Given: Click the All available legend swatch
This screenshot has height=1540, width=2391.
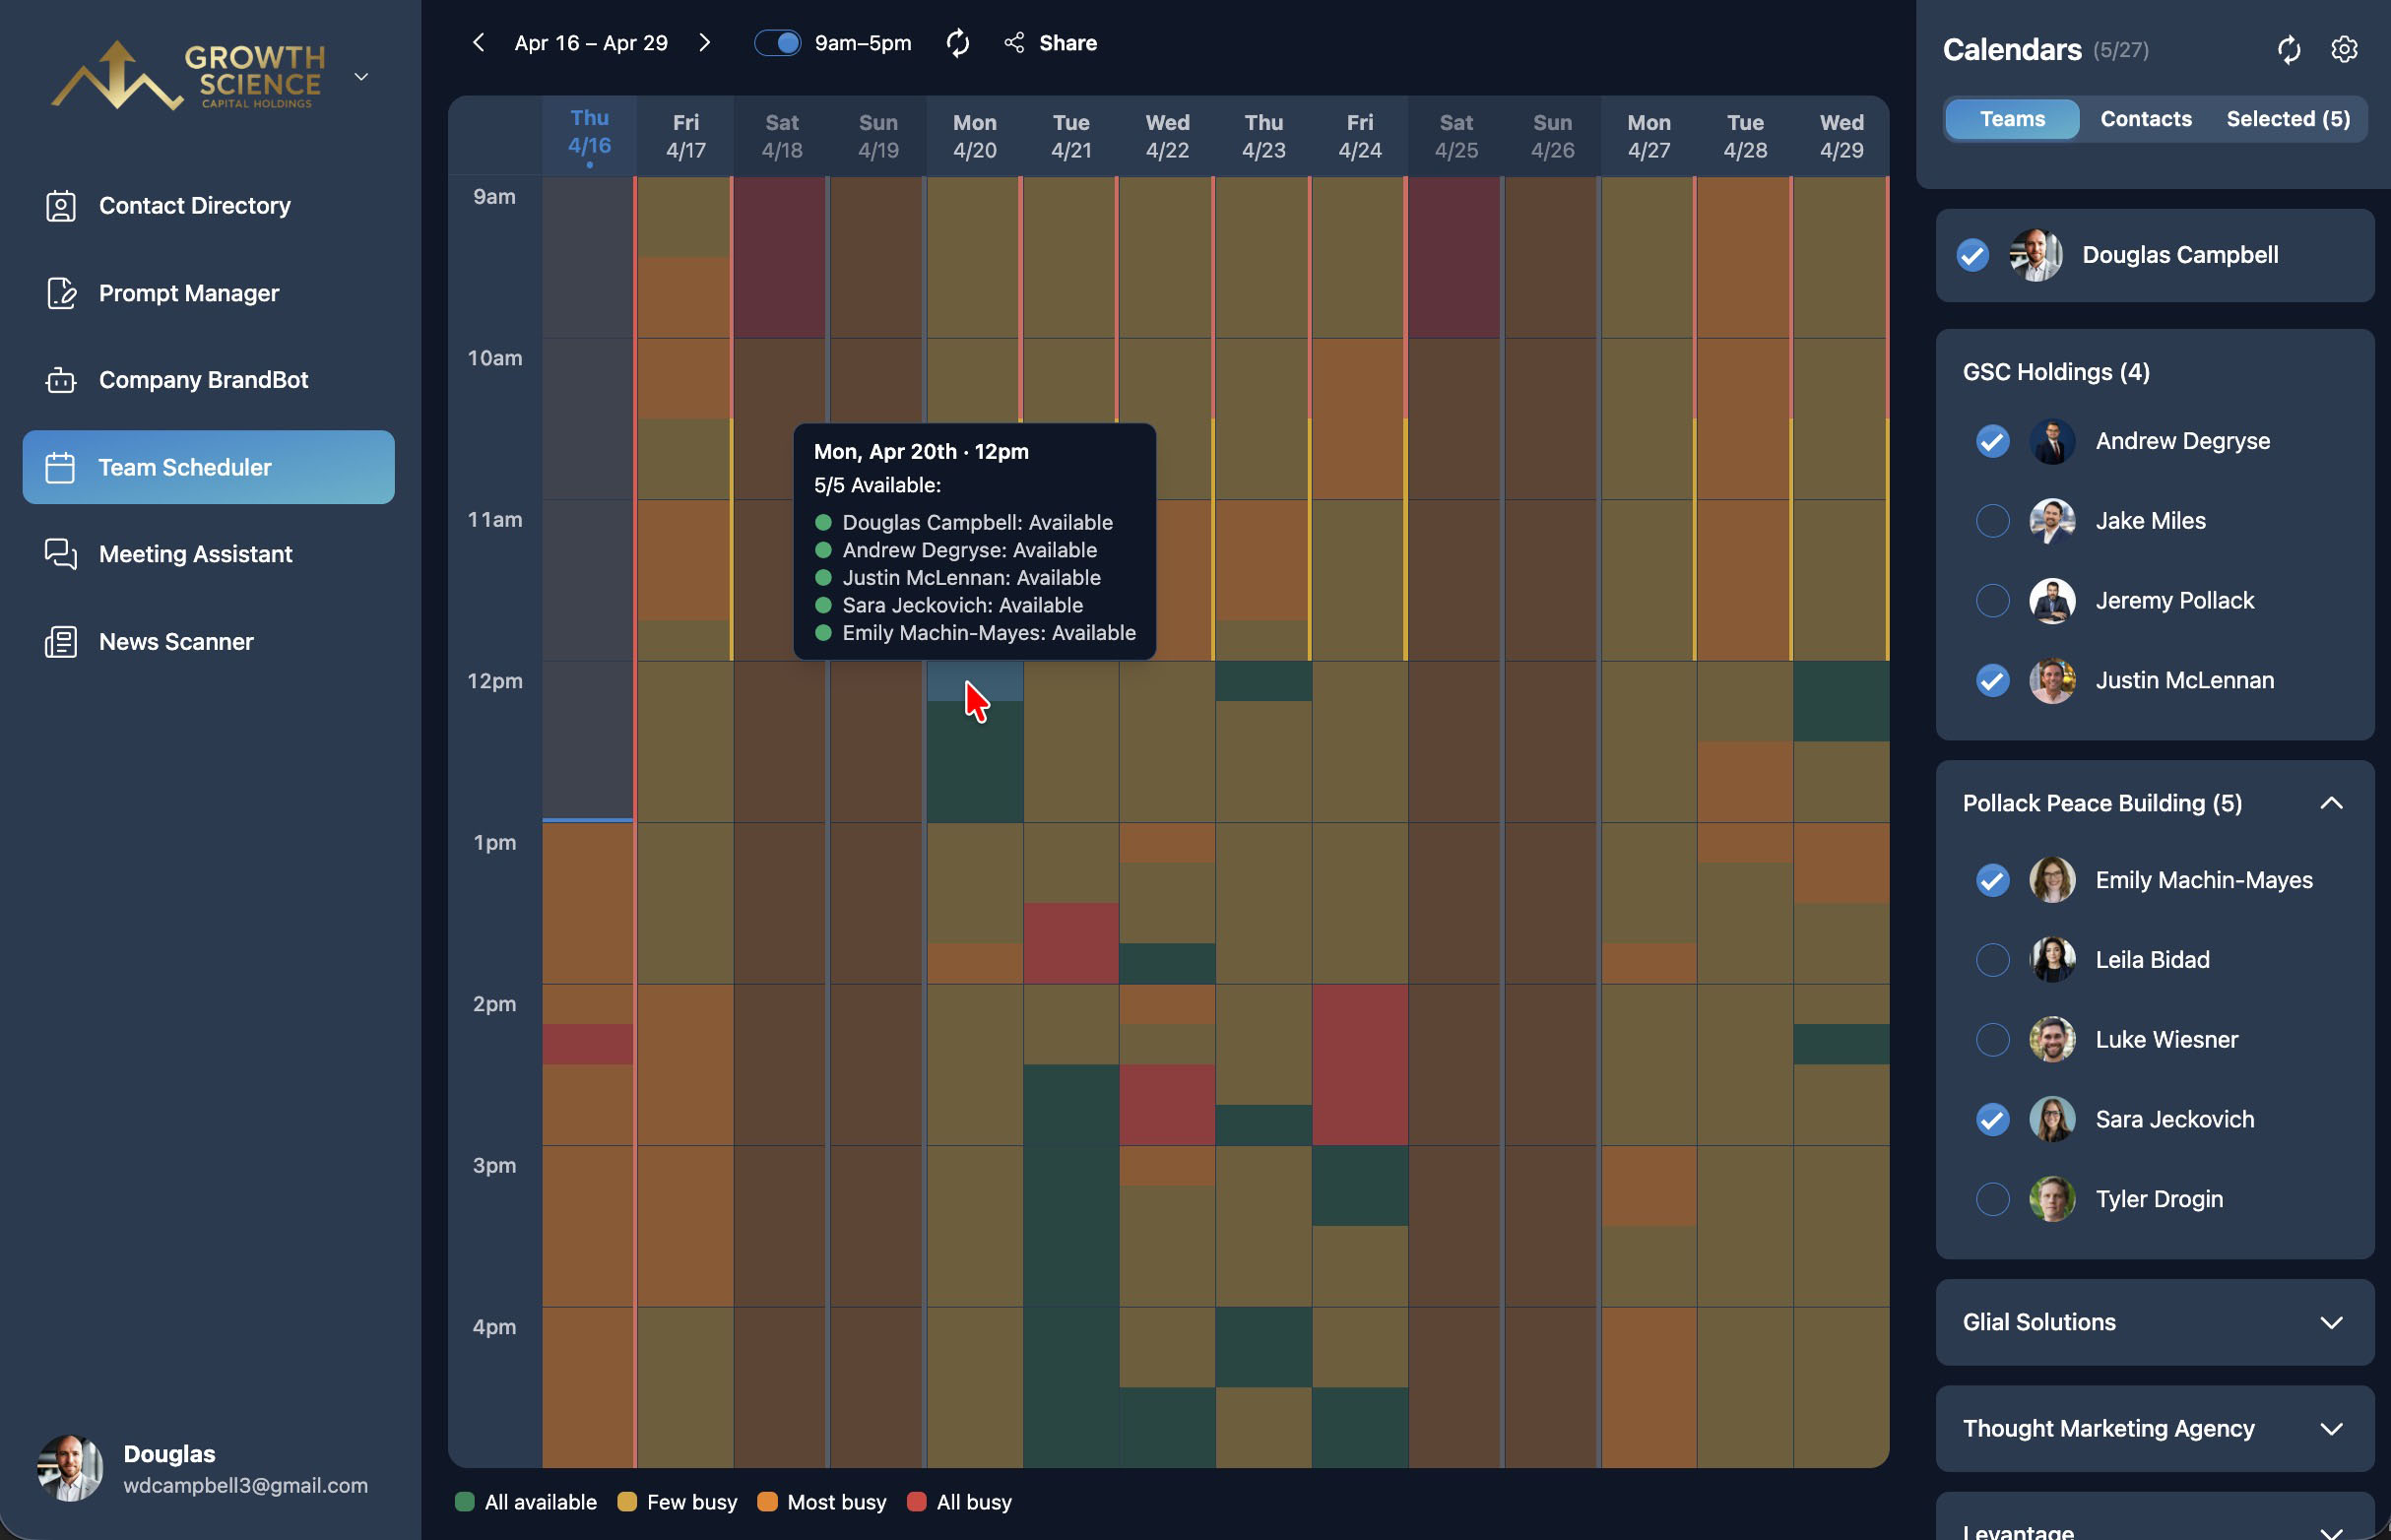Looking at the screenshot, I should [464, 1502].
